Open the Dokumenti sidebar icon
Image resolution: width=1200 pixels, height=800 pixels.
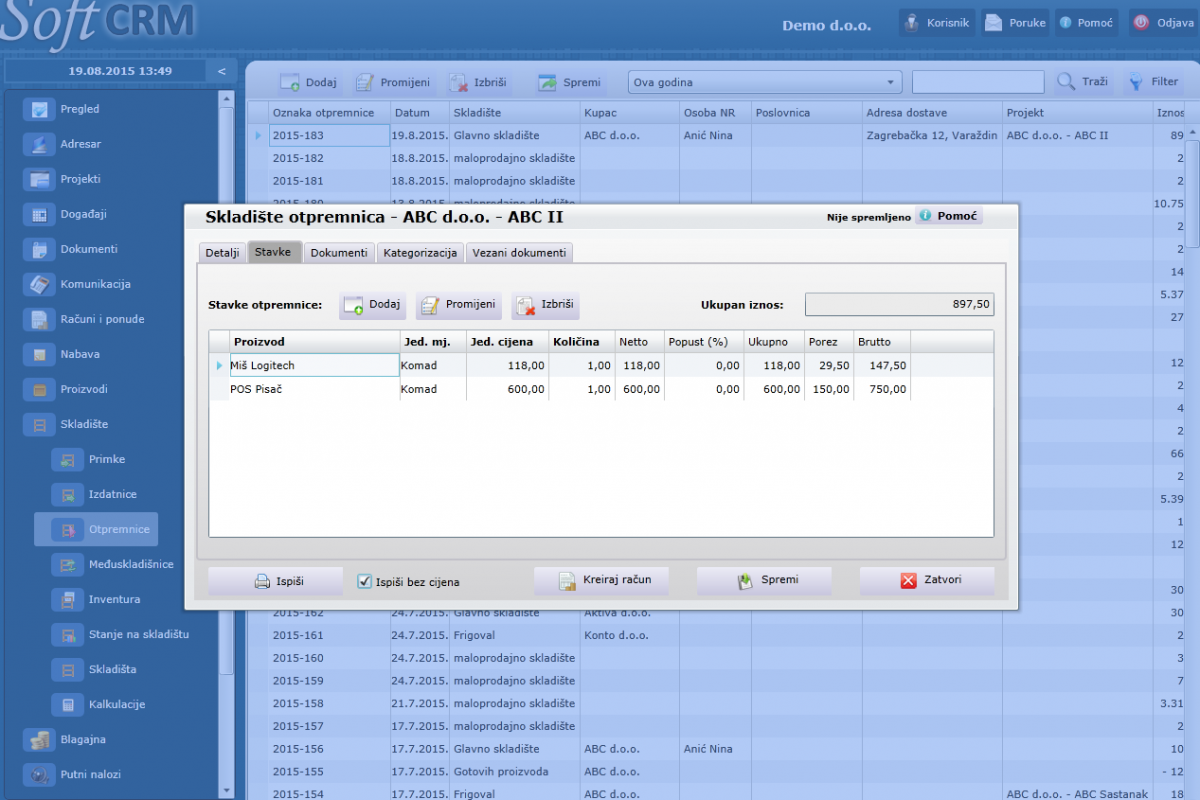point(39,249)
